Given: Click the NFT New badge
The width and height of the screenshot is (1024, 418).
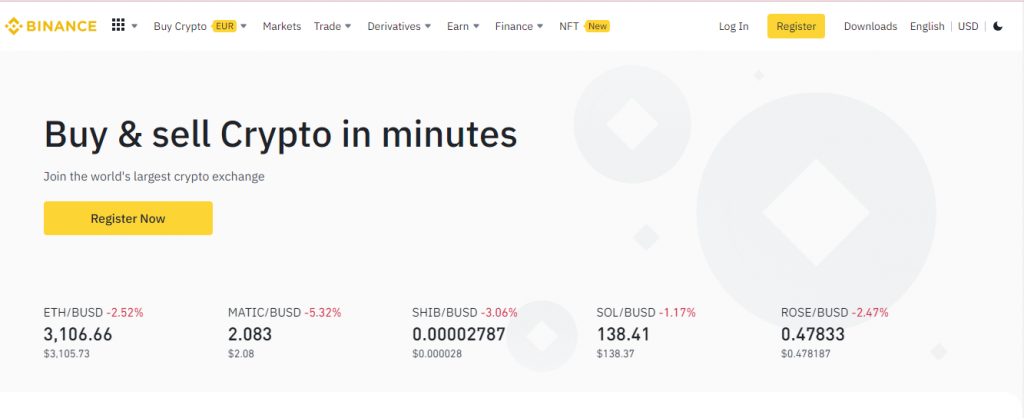Looking at the screenshot, I should [x=597, y=26].
